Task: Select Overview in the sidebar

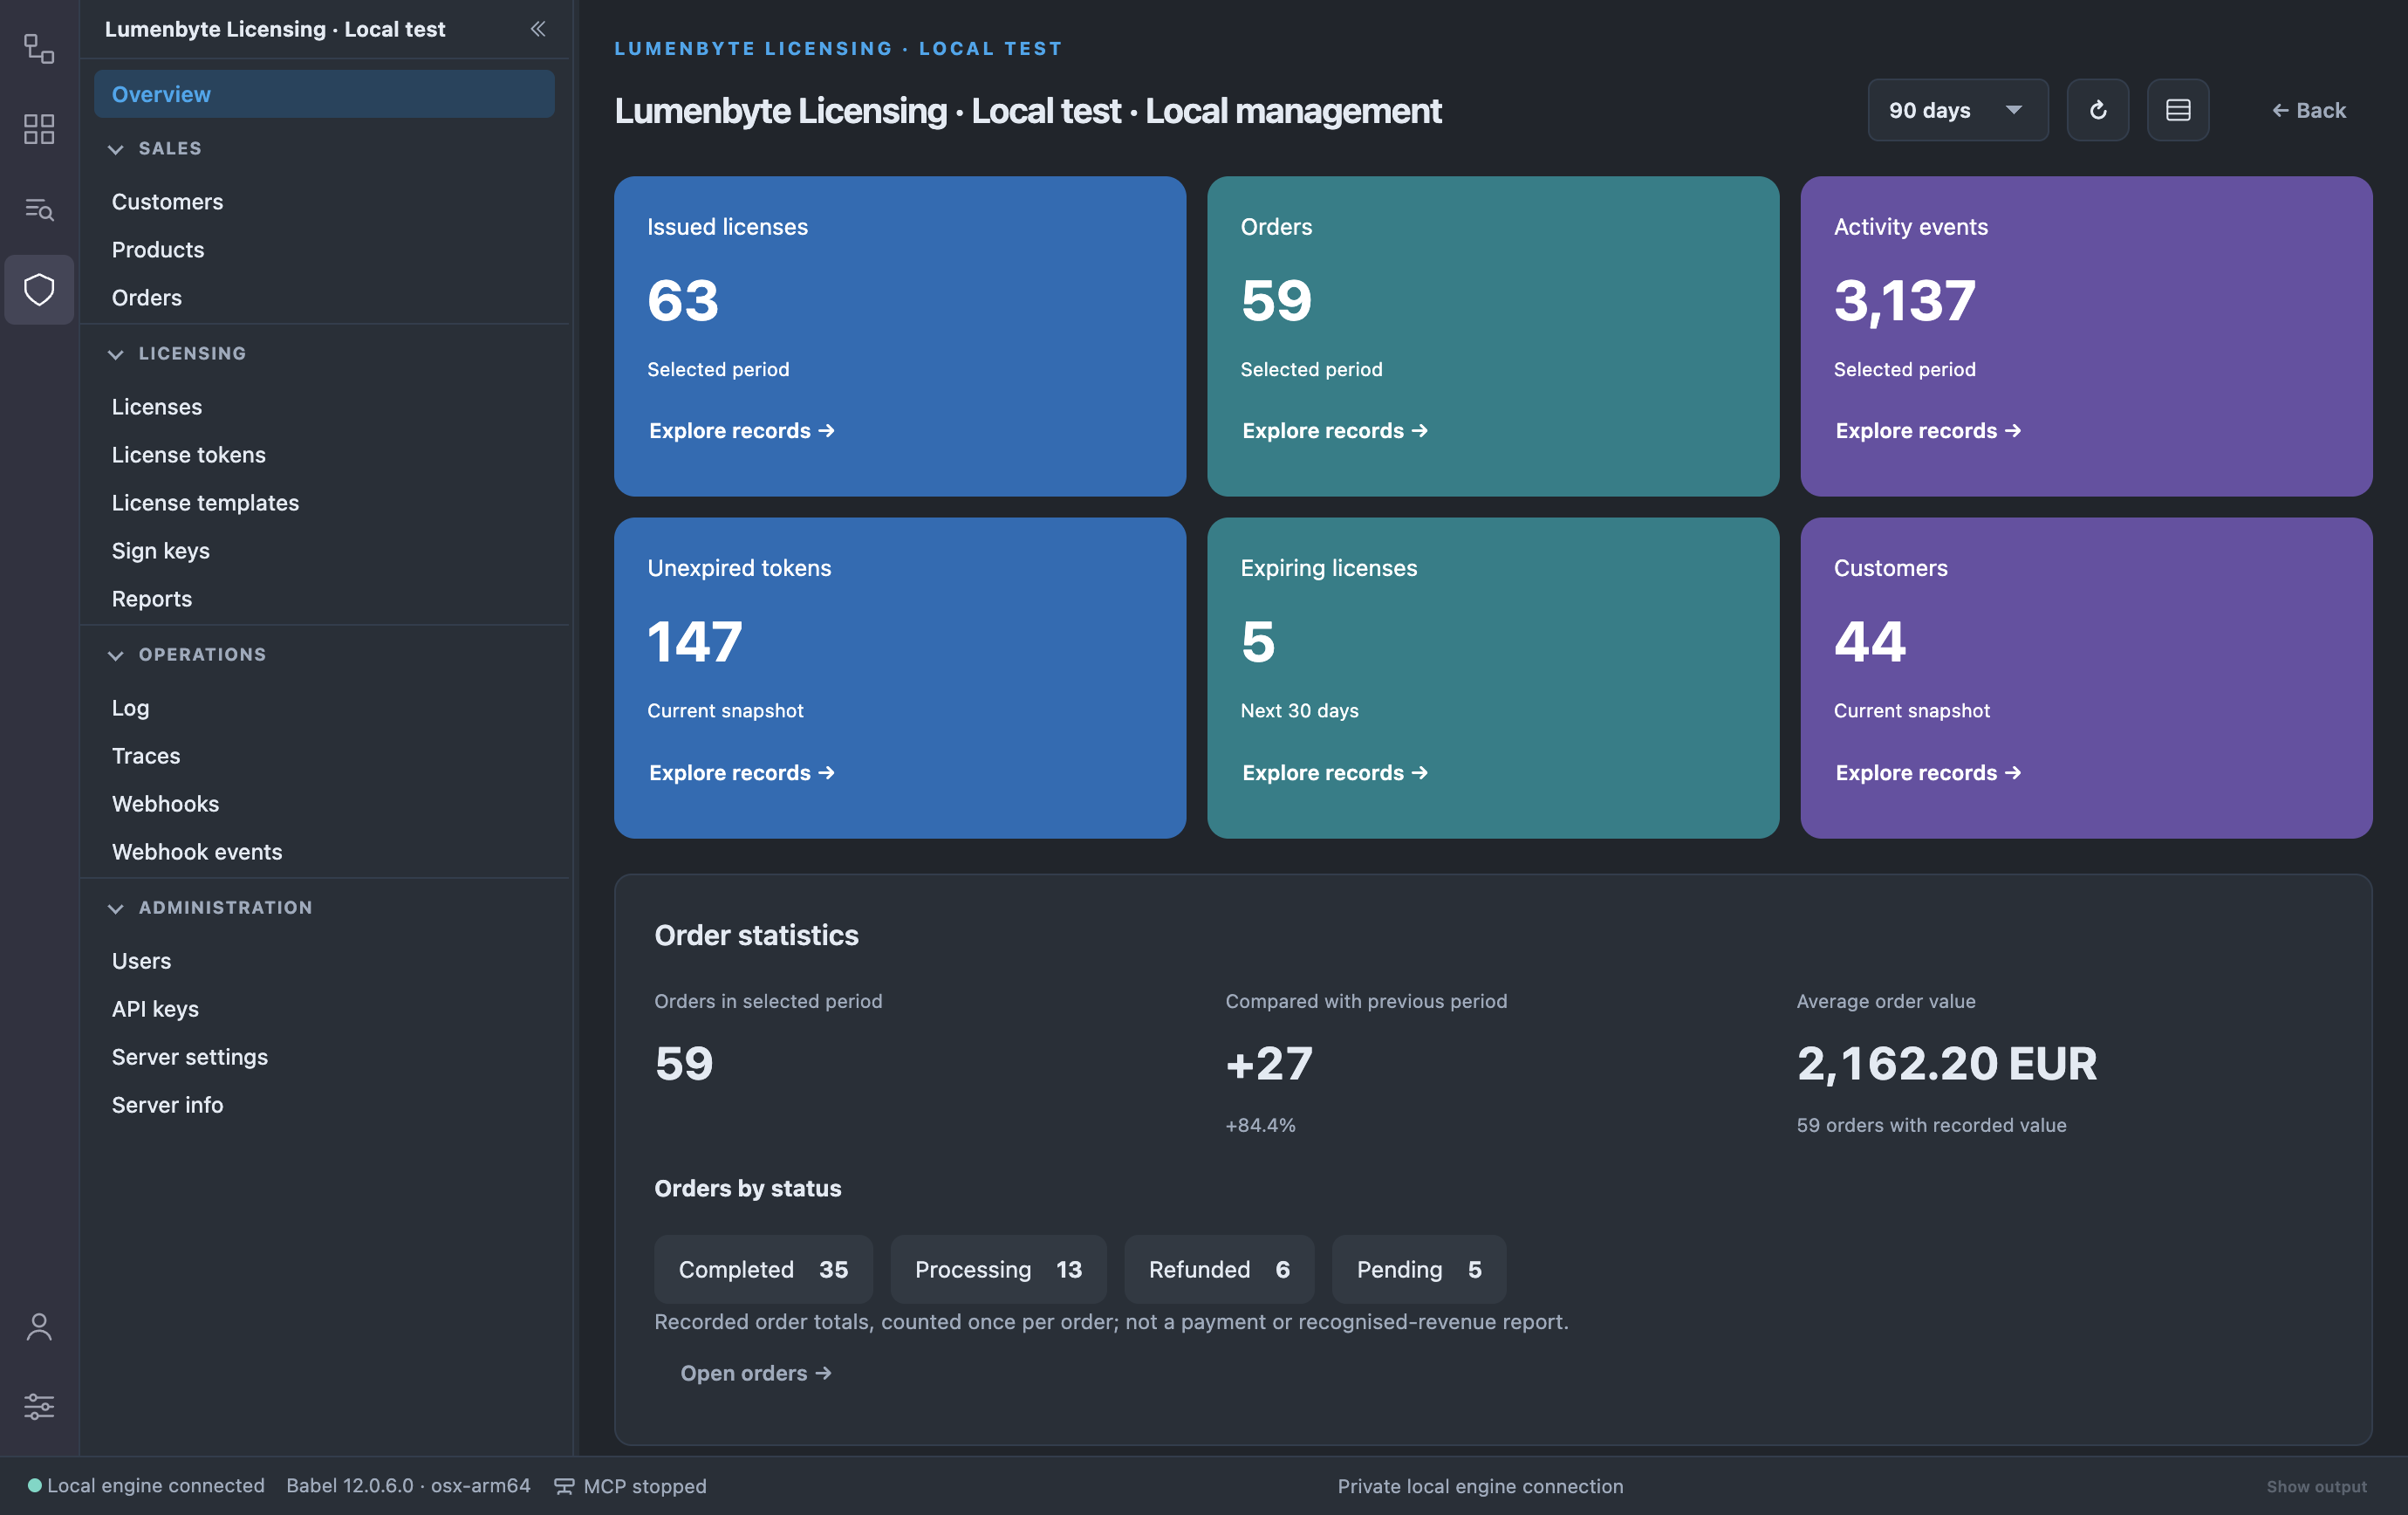Action: pos(324,94)
